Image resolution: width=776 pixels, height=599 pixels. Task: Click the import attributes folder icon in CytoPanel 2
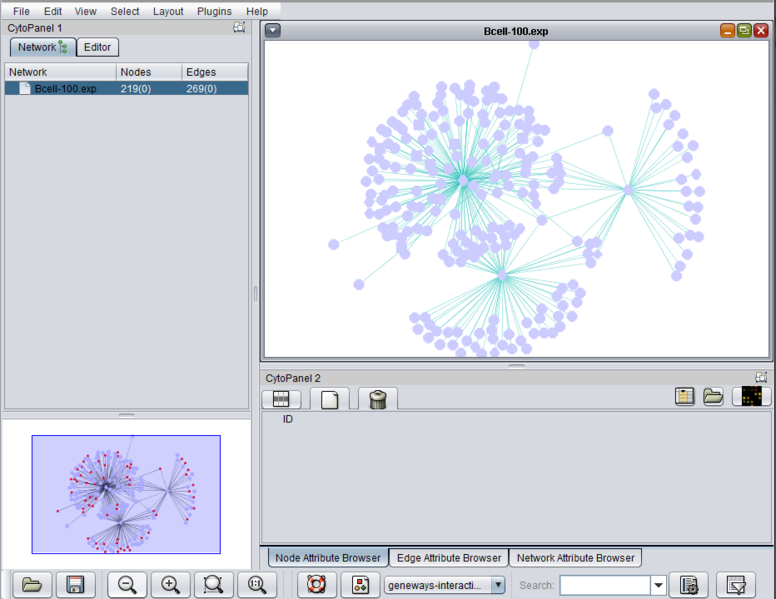point(713,397)
